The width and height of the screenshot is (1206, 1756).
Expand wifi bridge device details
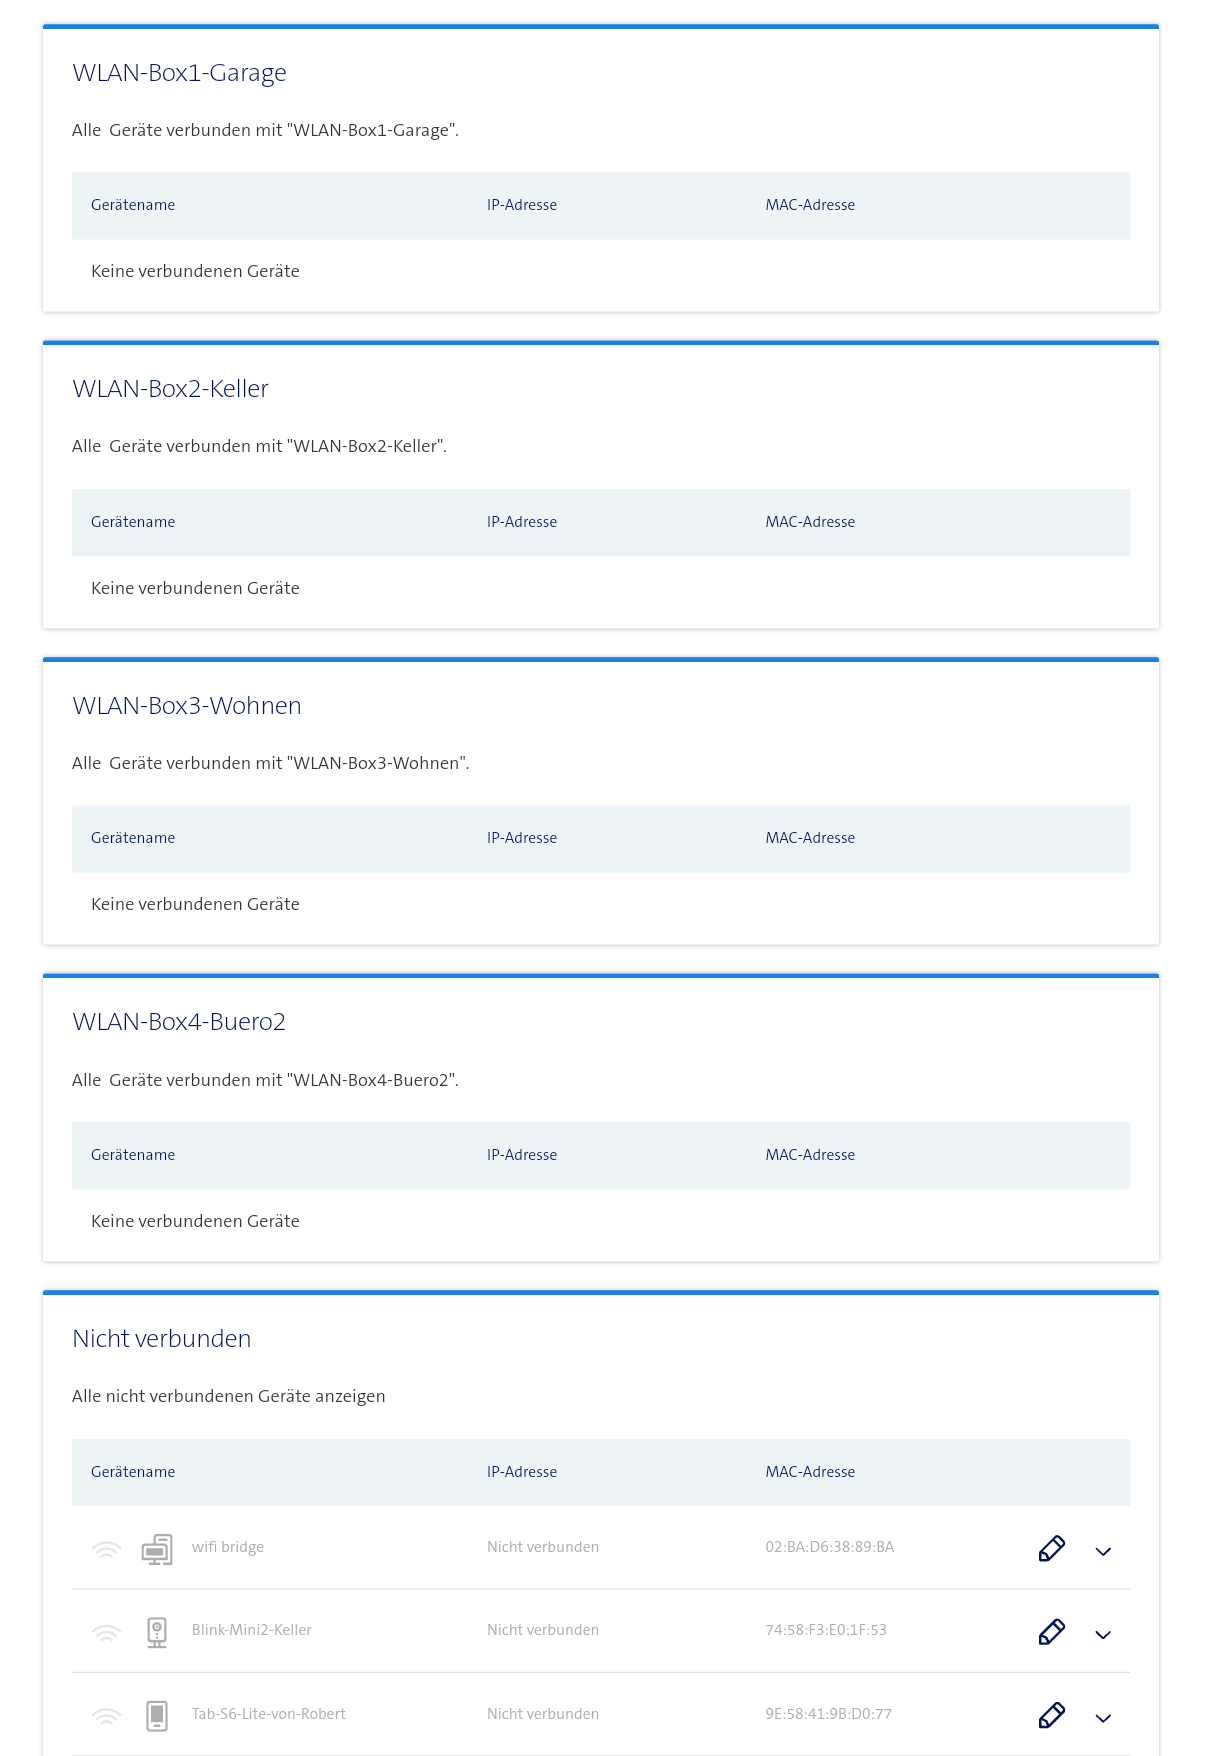[x=1103, y=1551]
